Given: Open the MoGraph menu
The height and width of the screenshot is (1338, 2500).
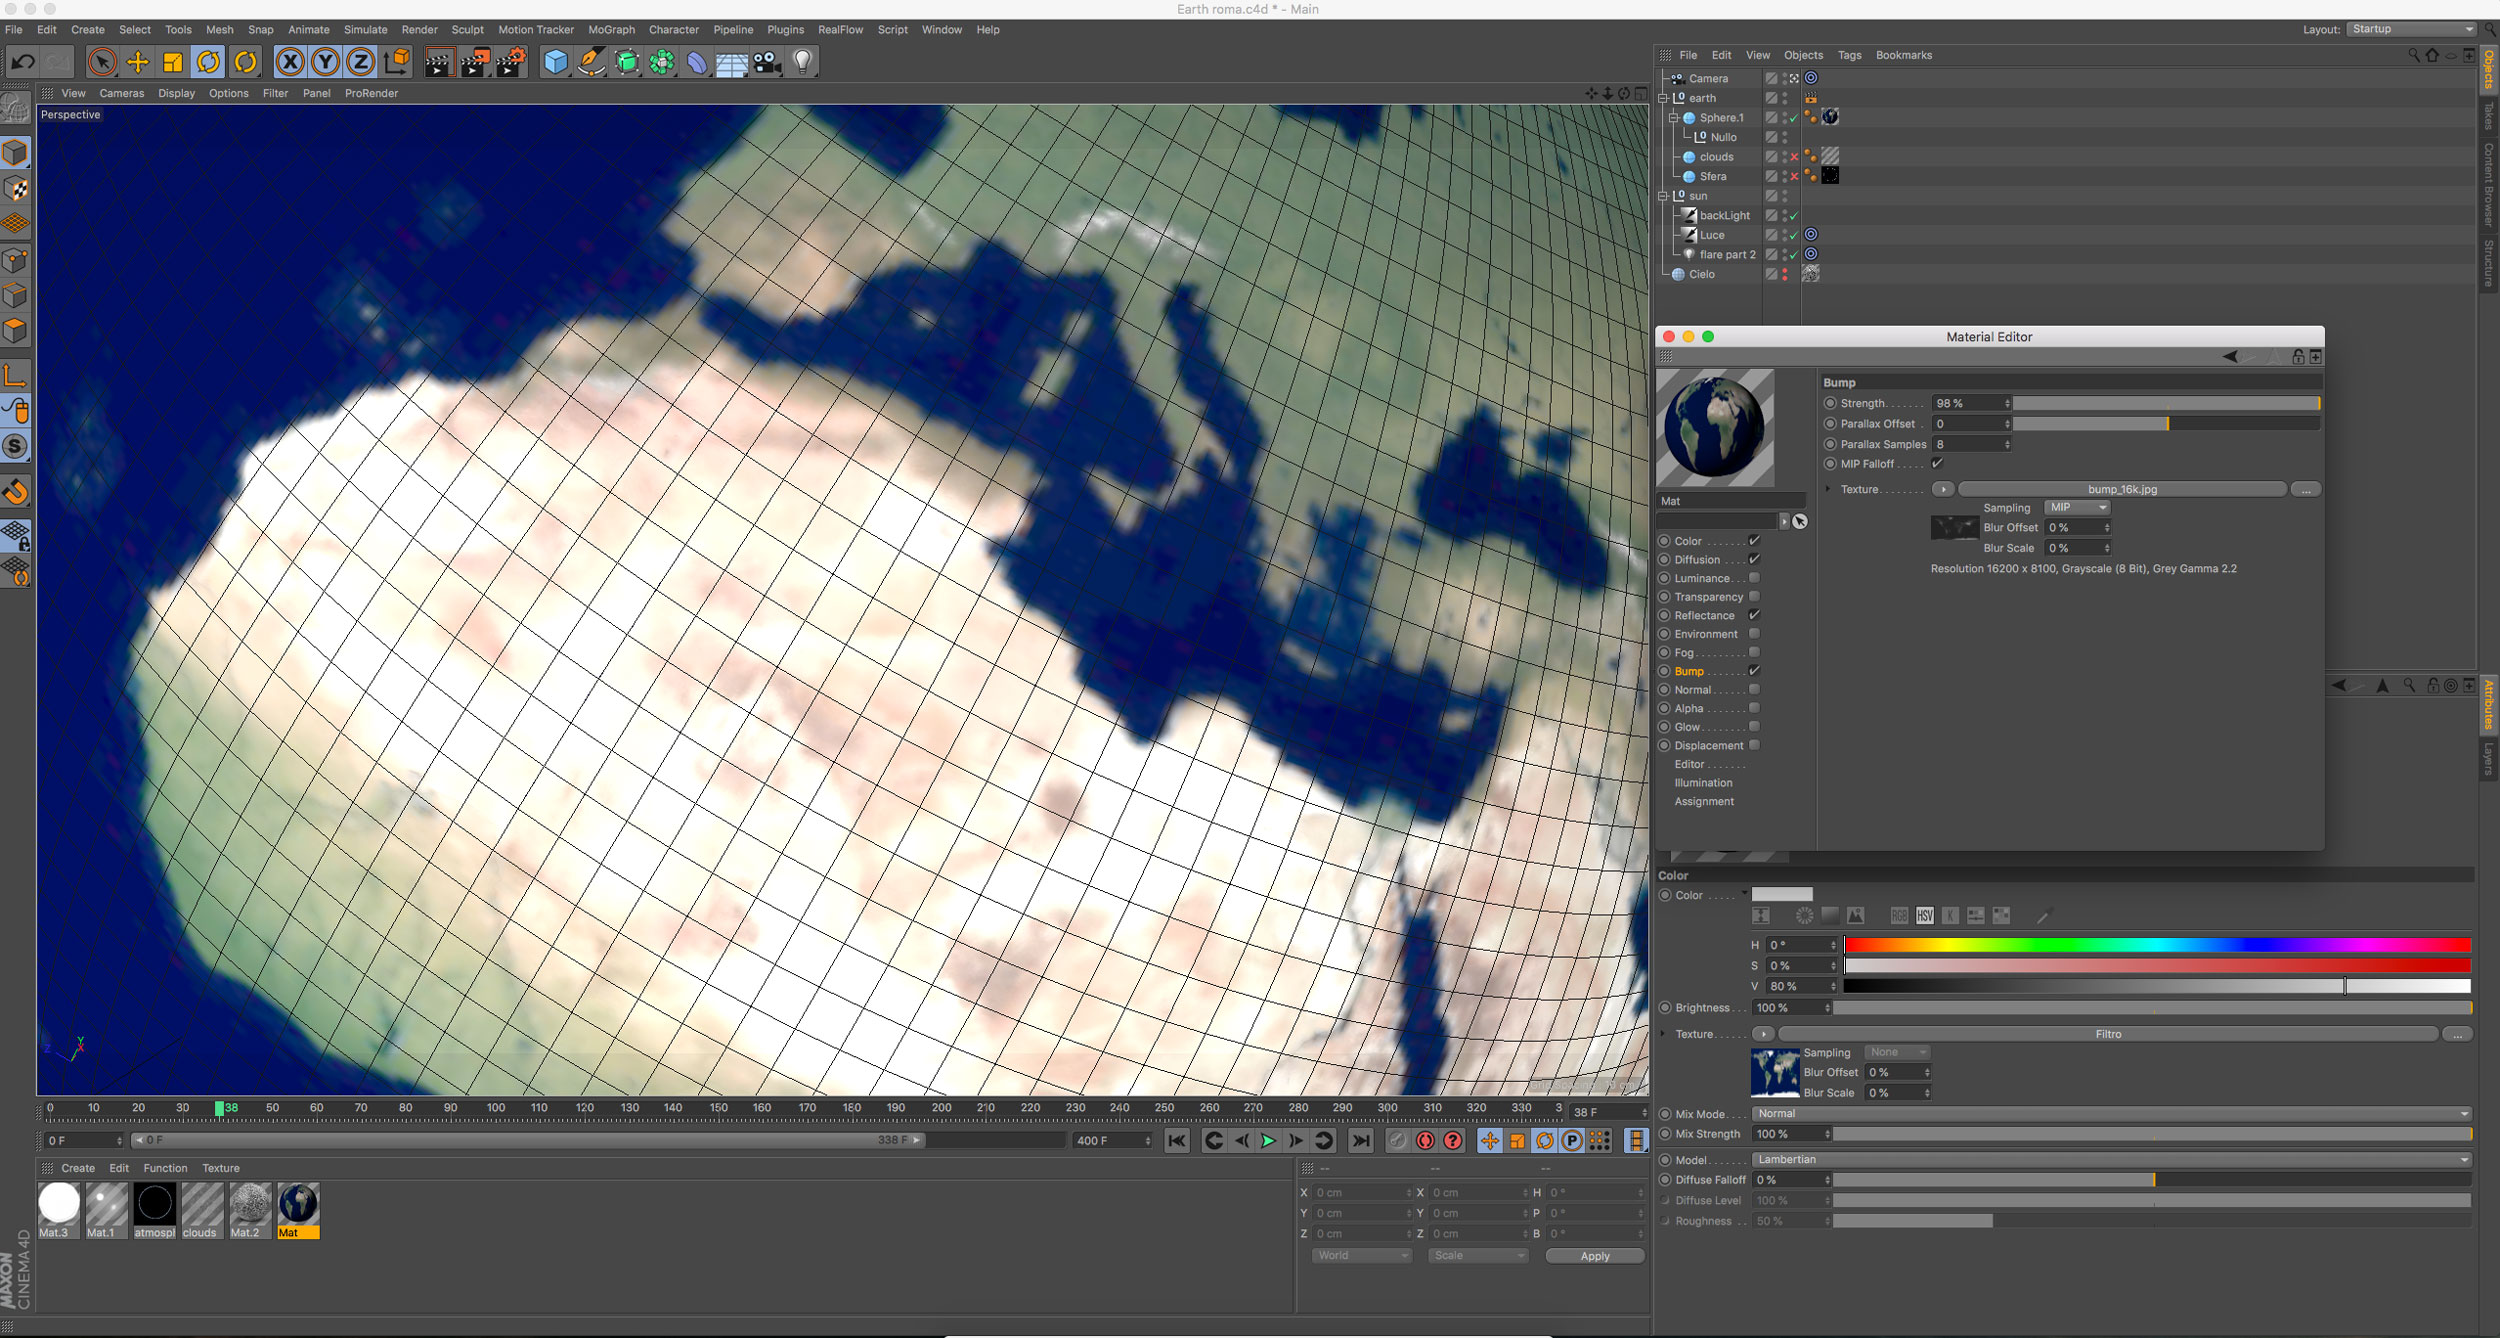Looking at the screenshot, I should [611, 30].
